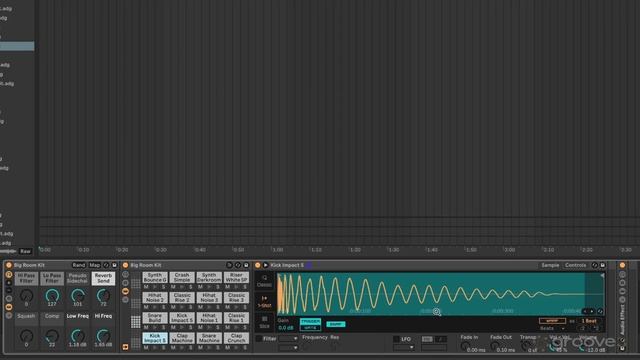Viewport: 640px width, 360px height.
Task: Solo the Clap Crunch pad
Action: click(x=245, y=348)
